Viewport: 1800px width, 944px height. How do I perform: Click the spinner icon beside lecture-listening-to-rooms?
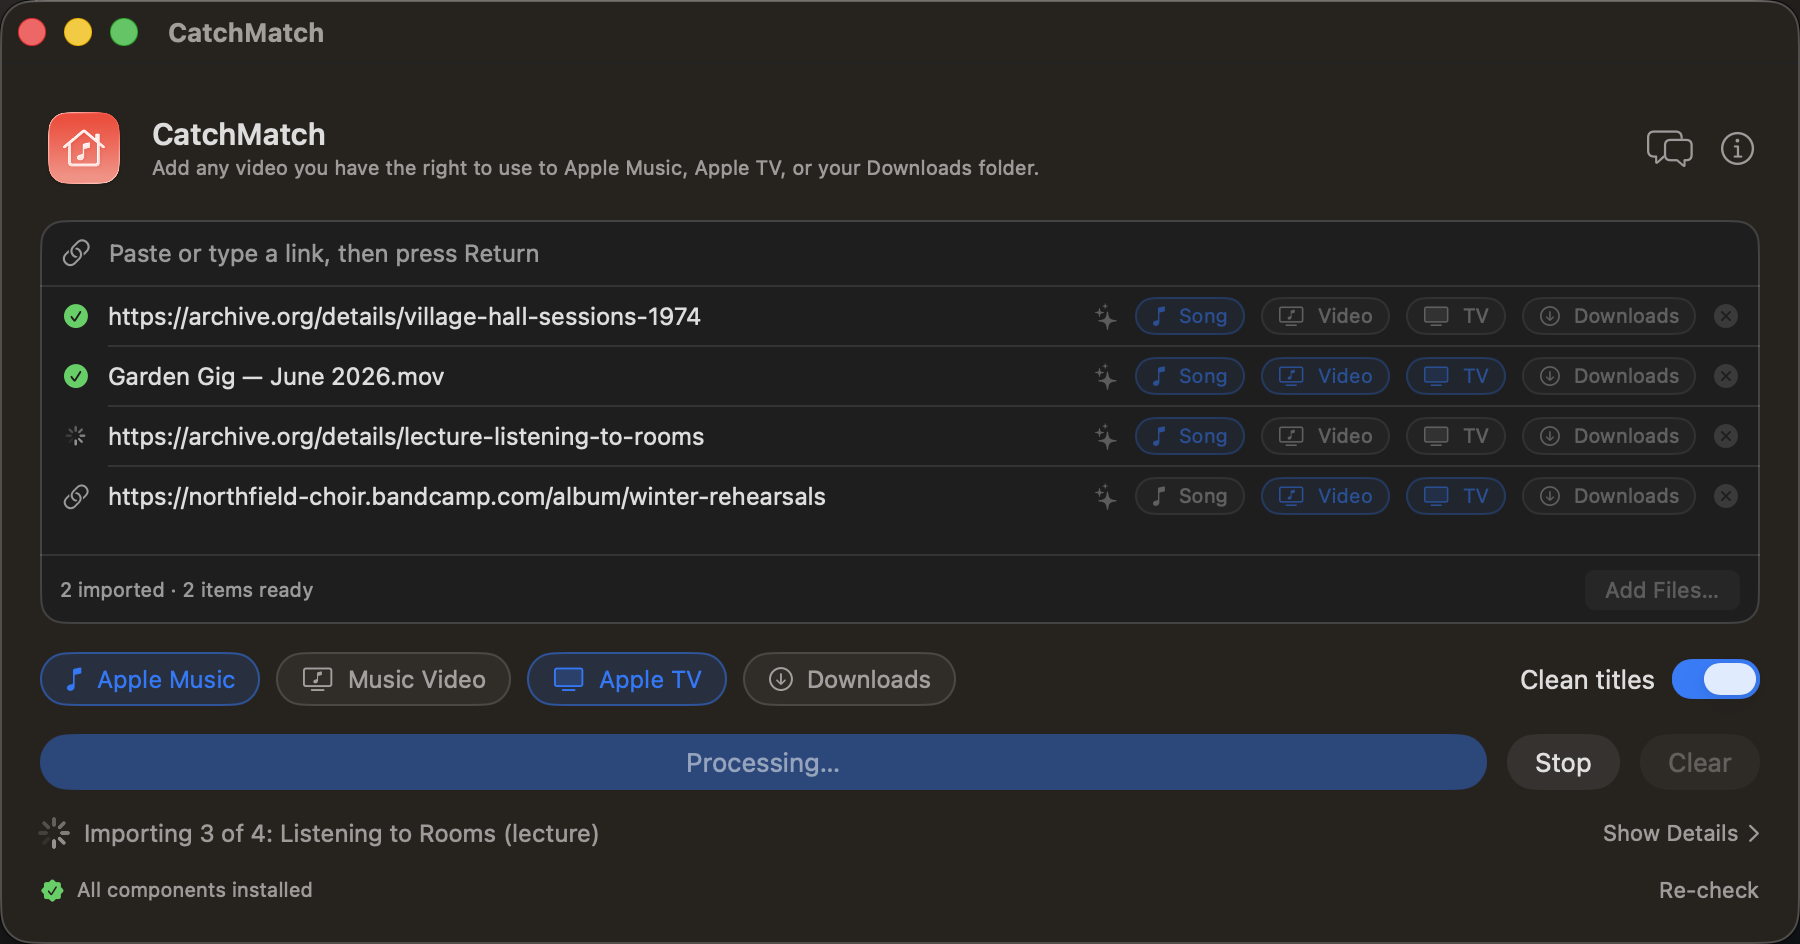click(76, 436)
